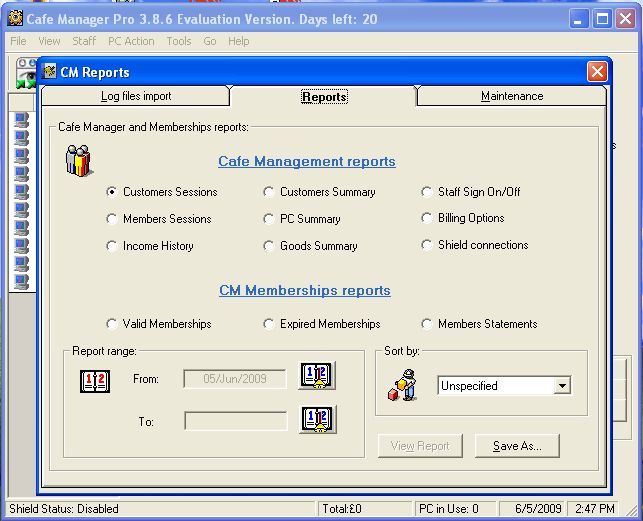Click Shield Status: Disabled in status bar

pyautogui.click(x=64, y=509)
